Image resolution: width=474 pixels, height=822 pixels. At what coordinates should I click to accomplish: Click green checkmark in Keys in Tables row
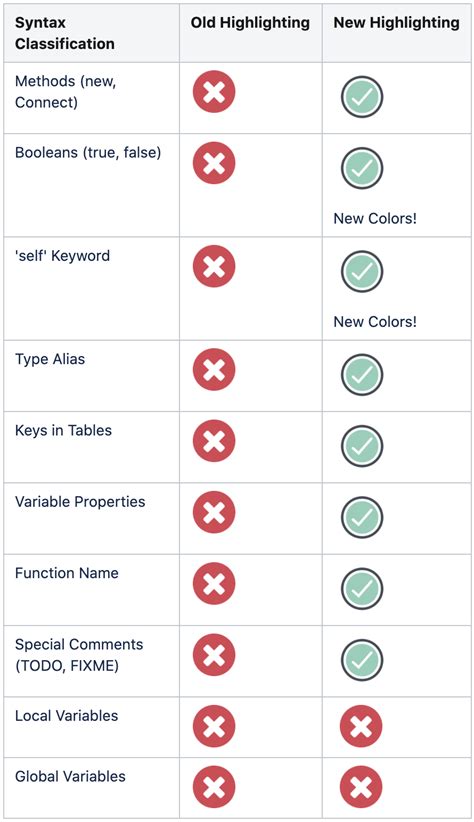pos(362,446)
